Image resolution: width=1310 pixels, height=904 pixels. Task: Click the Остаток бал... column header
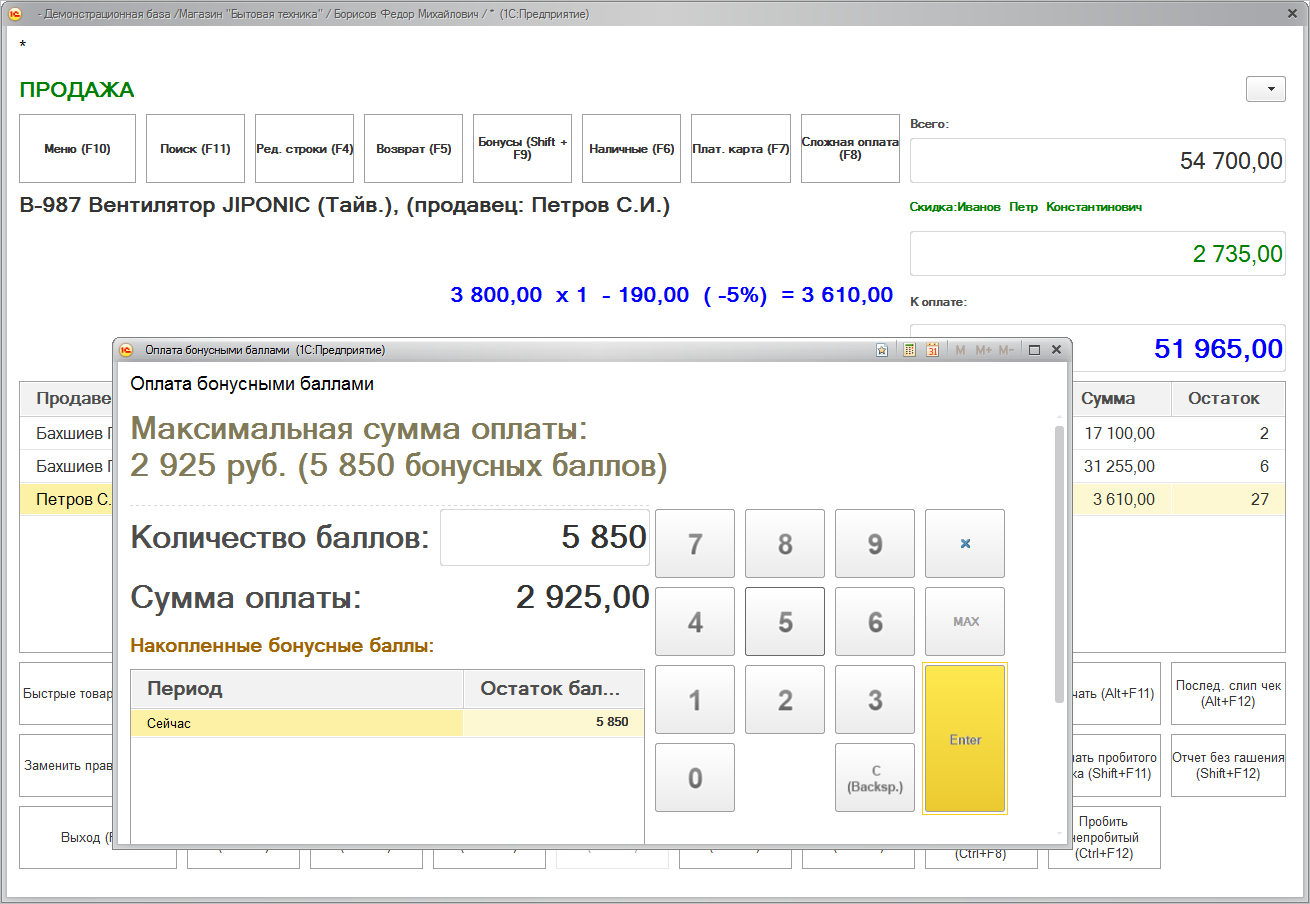coord(554,689)
